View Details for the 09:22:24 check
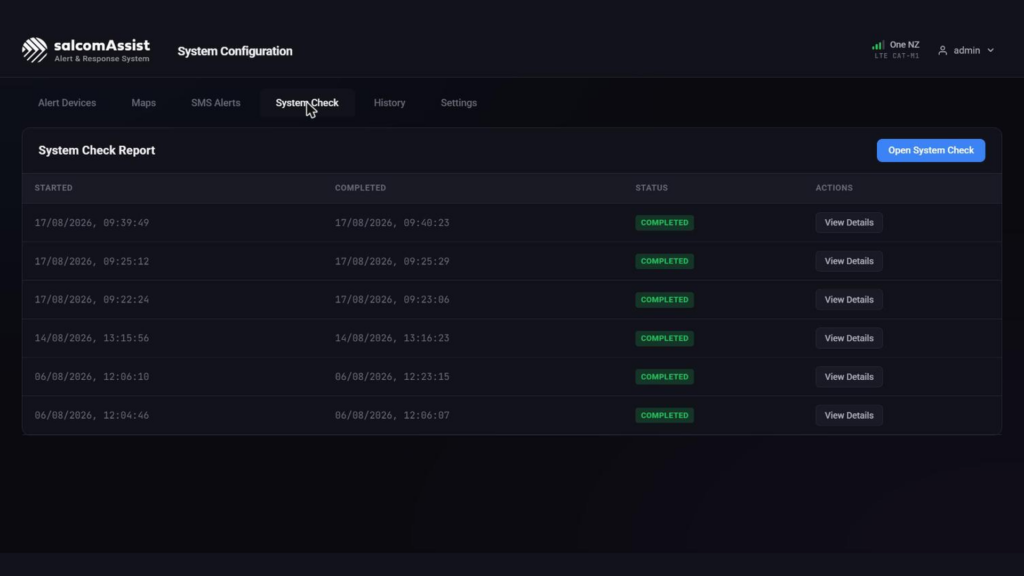 tap(848, 300)
